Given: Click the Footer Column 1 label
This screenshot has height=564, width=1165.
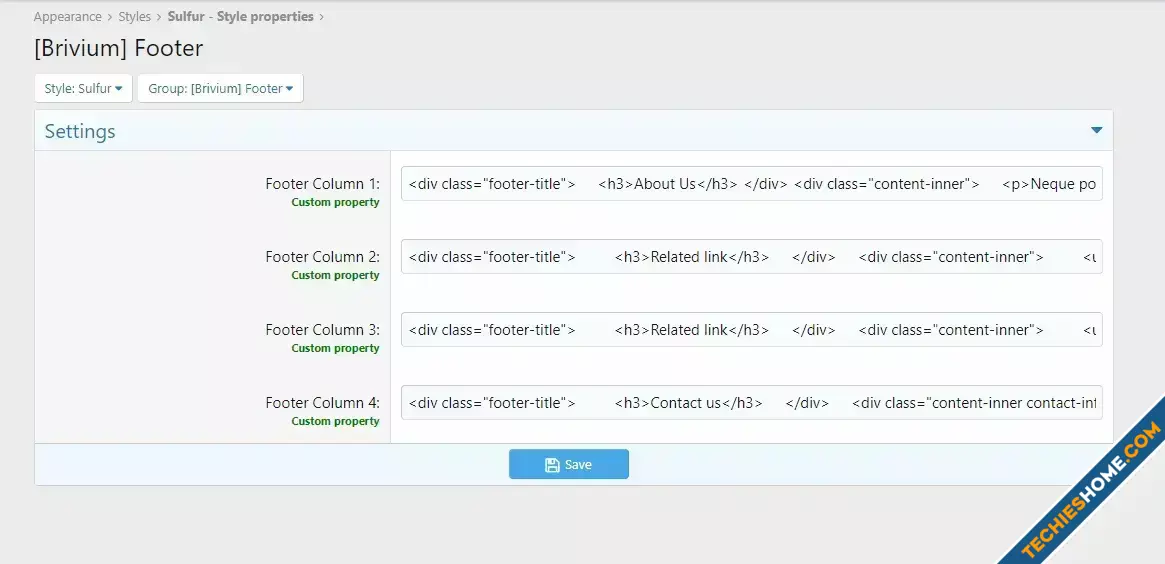Looking at the screenshot, I should click(x=322, y=184).
